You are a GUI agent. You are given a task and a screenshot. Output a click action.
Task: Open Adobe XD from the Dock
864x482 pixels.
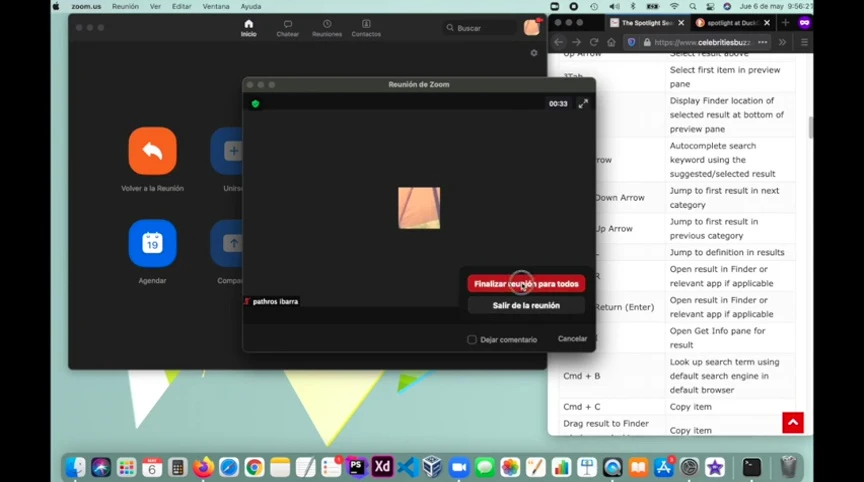click(x=382, y=467)
